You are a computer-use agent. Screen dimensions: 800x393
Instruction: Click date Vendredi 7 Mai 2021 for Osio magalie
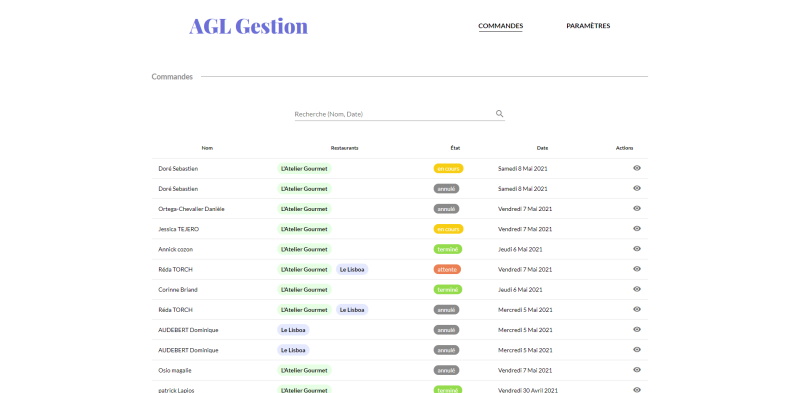coord(525,370)
